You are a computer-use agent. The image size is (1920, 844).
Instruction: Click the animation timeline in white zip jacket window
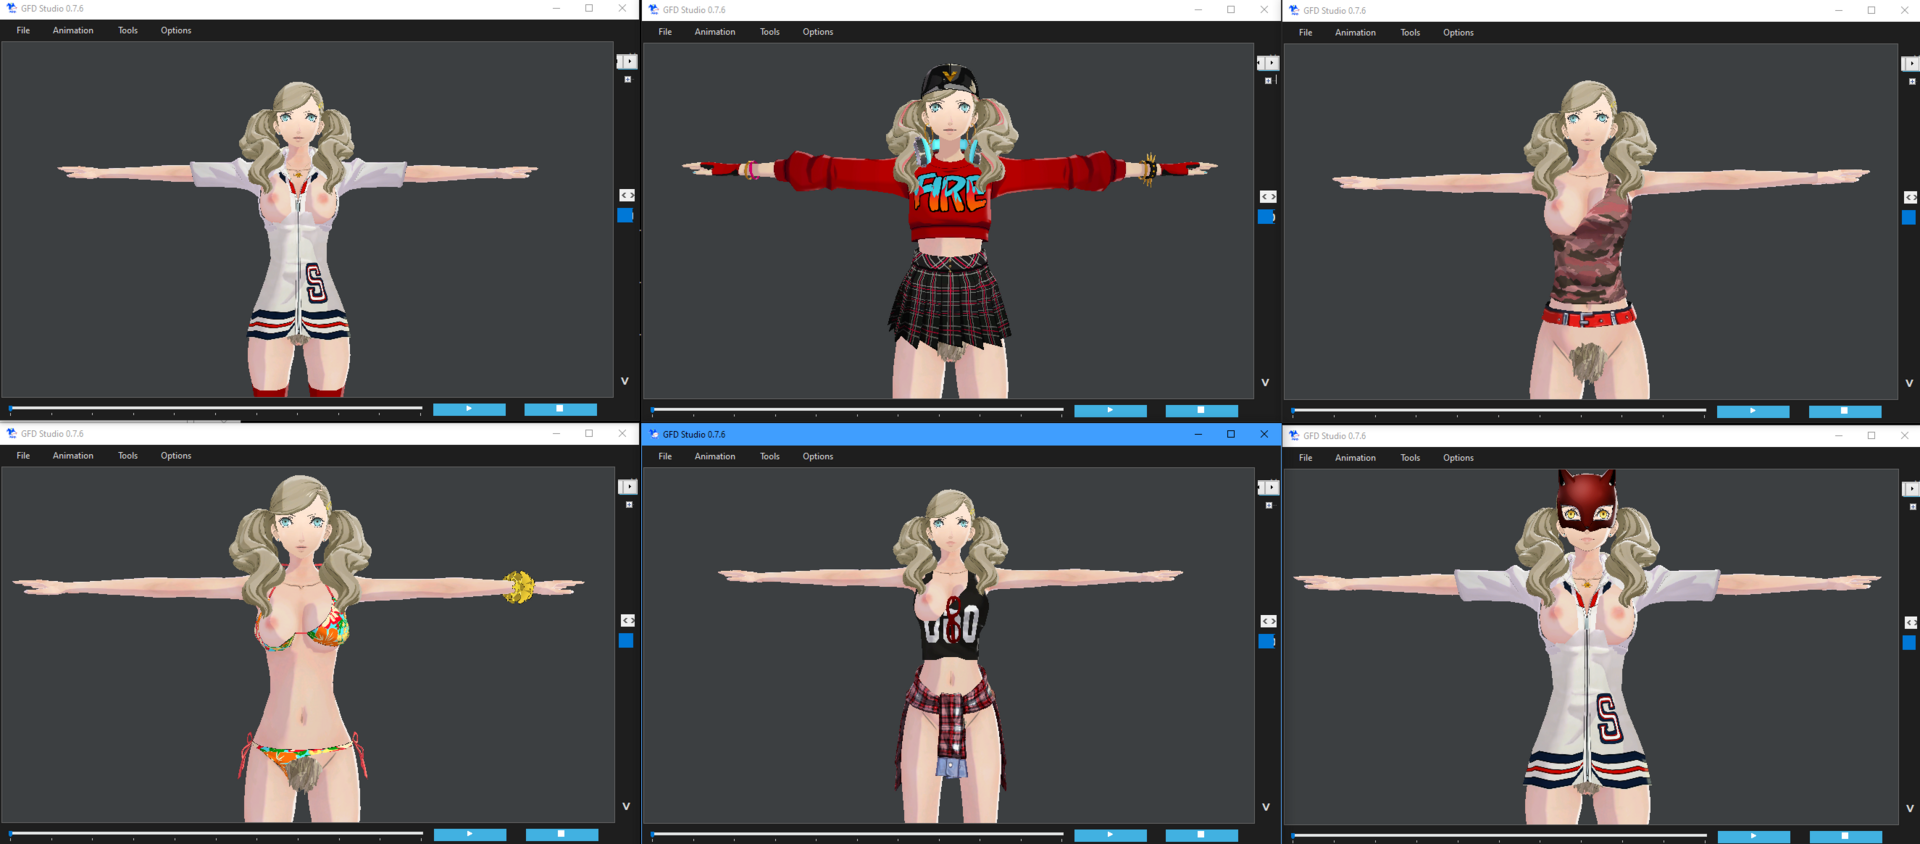215,409
